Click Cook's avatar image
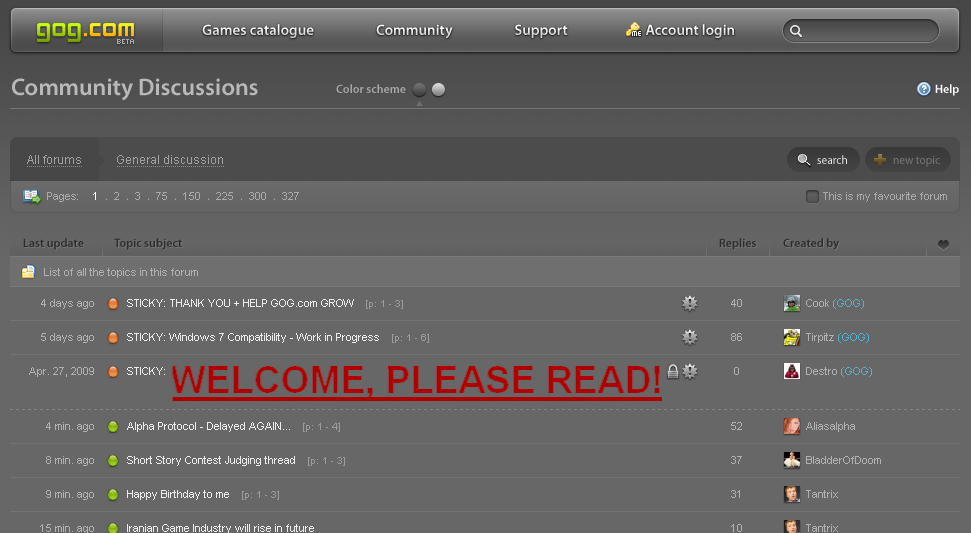 point(791,303)
